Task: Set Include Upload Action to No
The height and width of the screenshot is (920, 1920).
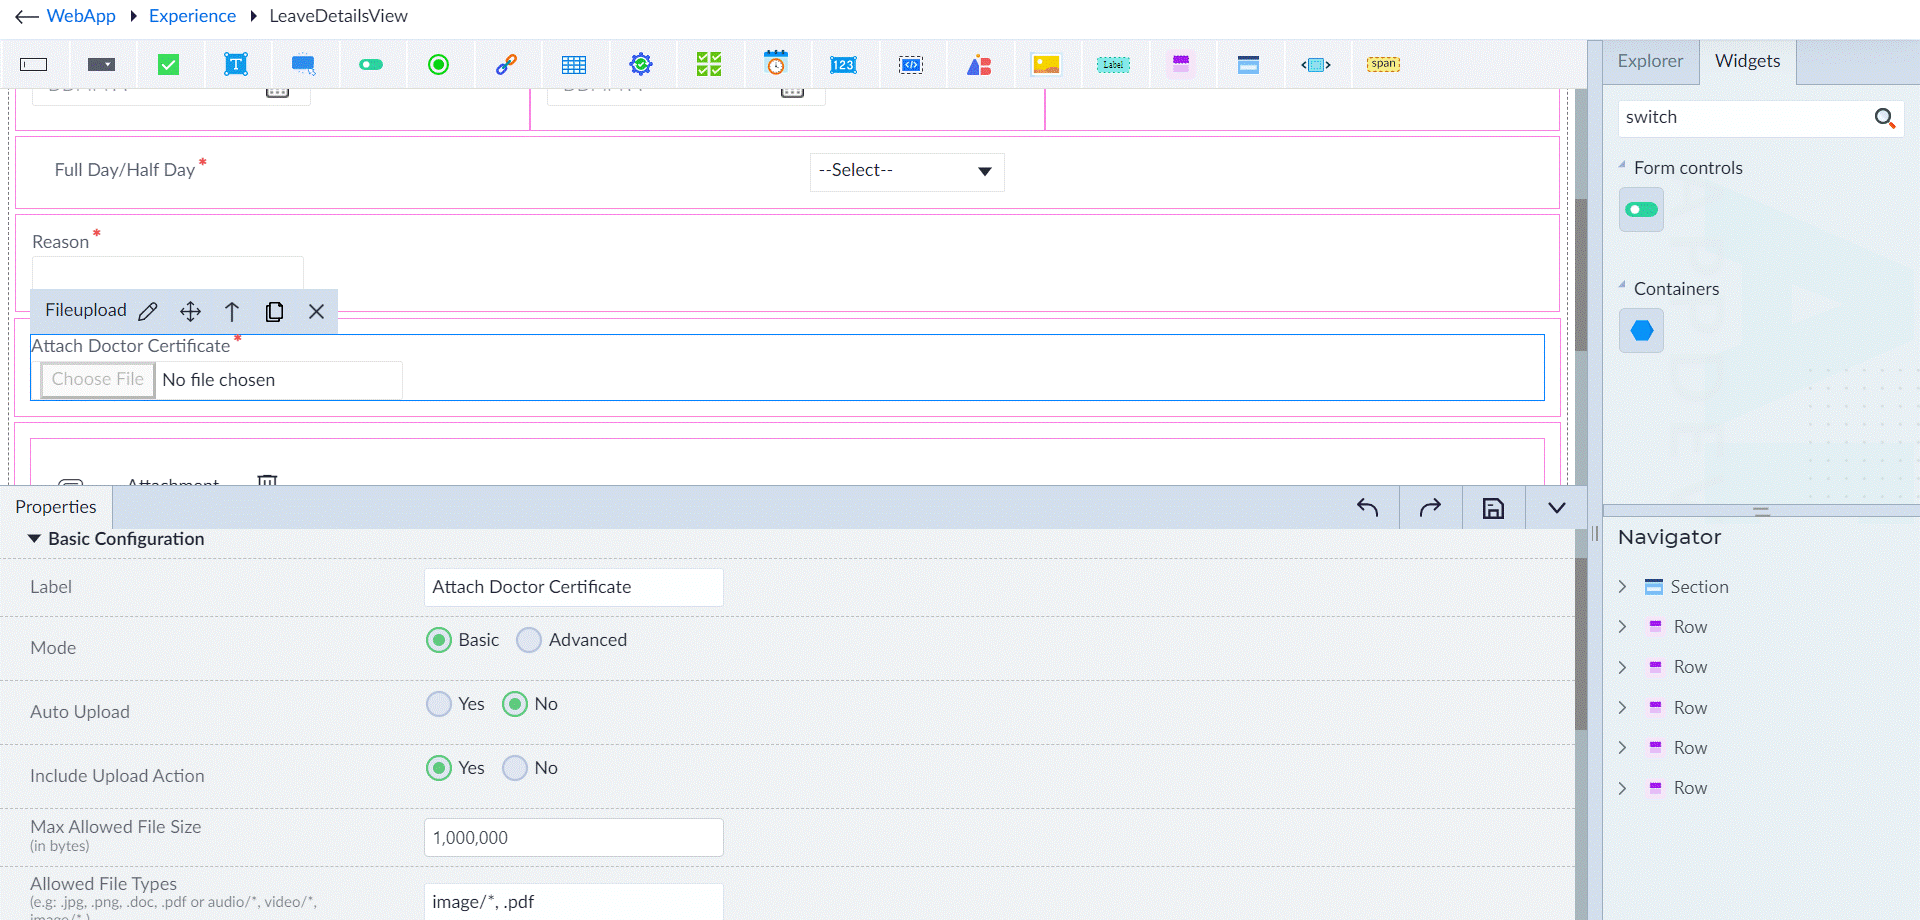Action: [x=514, y=768]
